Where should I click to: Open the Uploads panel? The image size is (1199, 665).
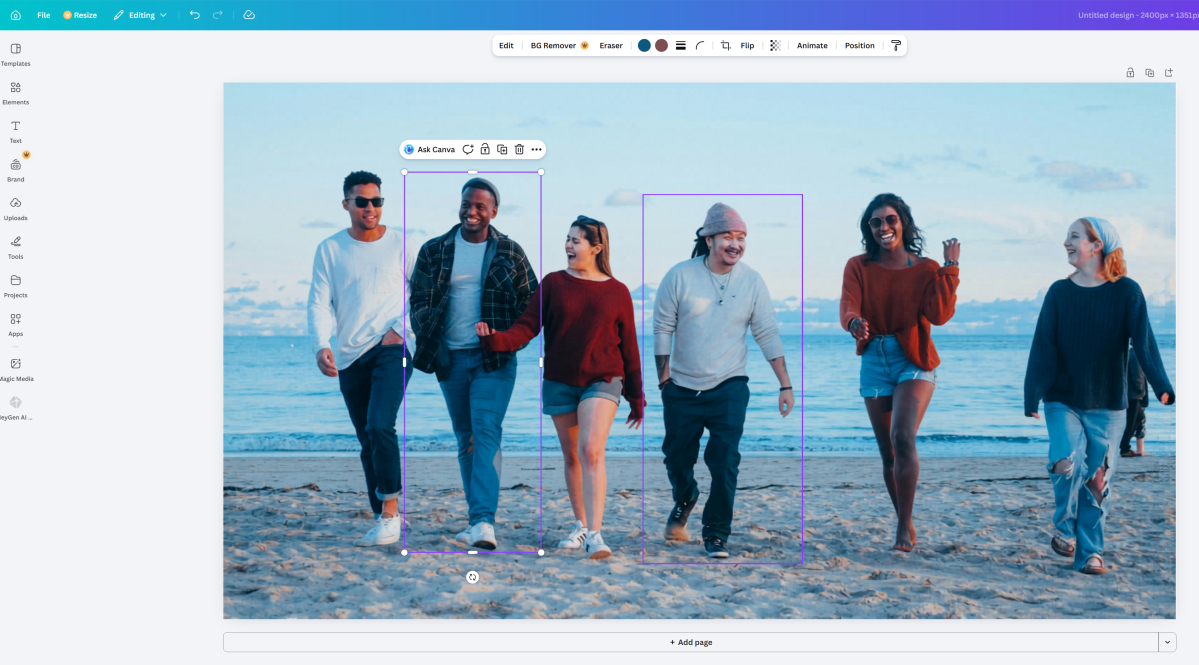15,208
